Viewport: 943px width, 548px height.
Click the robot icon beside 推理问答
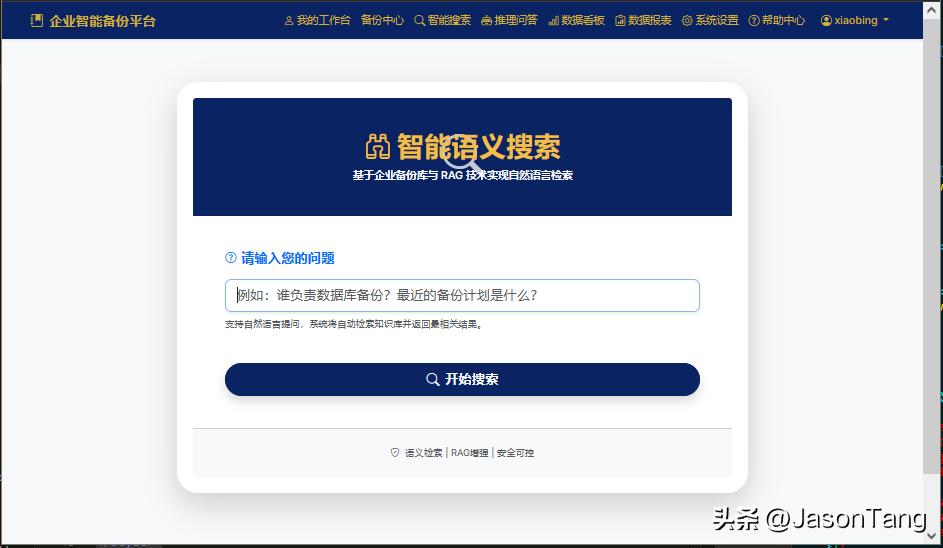487,20
